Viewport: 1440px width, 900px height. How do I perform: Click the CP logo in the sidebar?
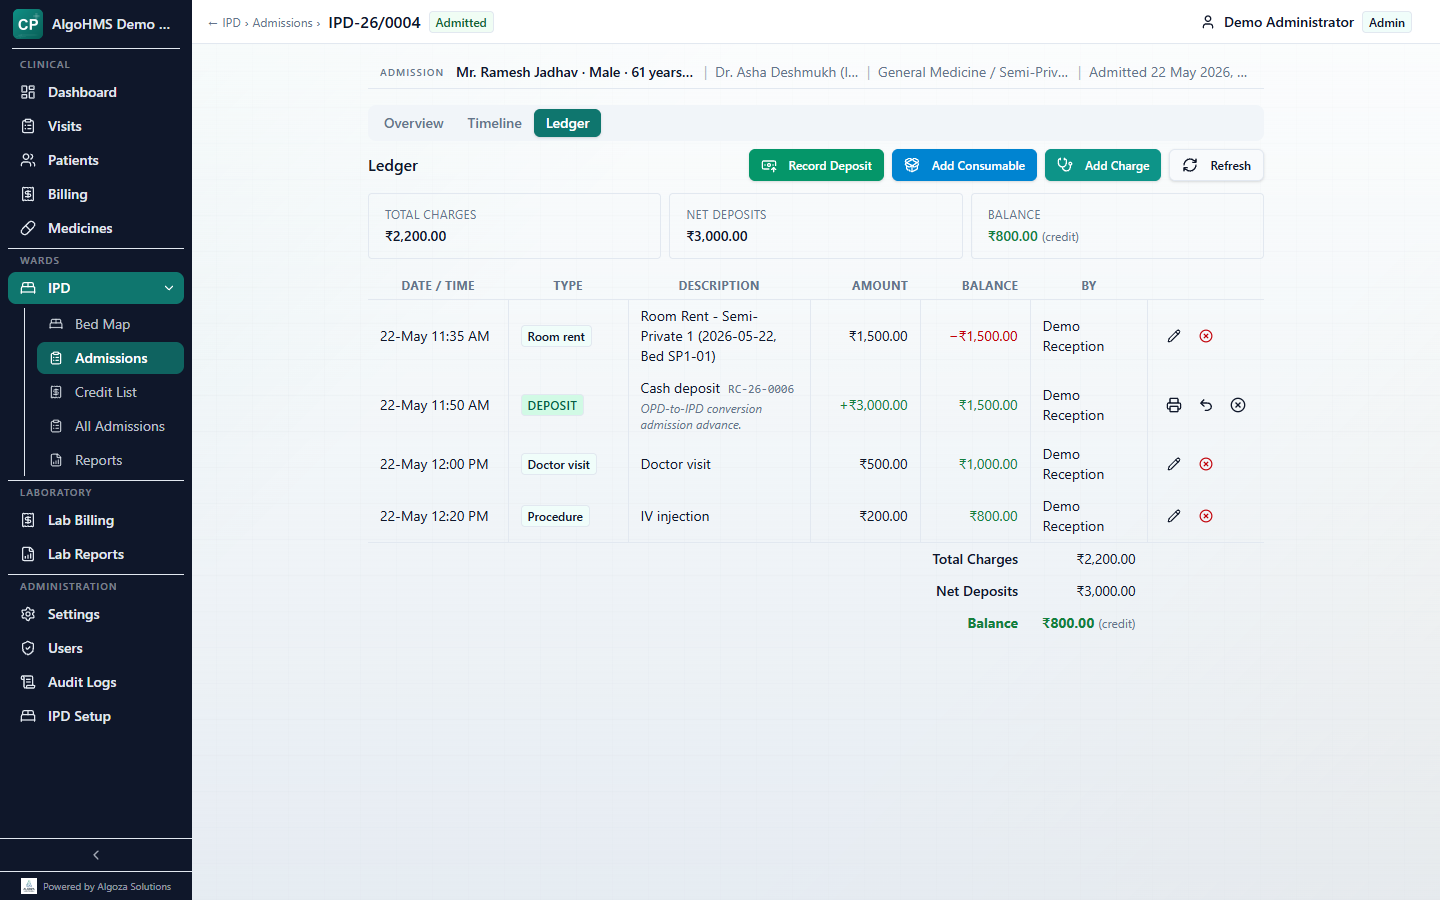tap(28, 24)
